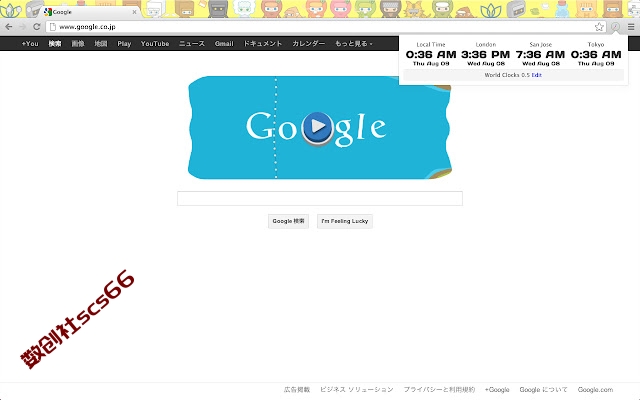The height and width of the screenshot is (400, 640).
Task: Open +You in the Google bar
Action: [30, 44]
